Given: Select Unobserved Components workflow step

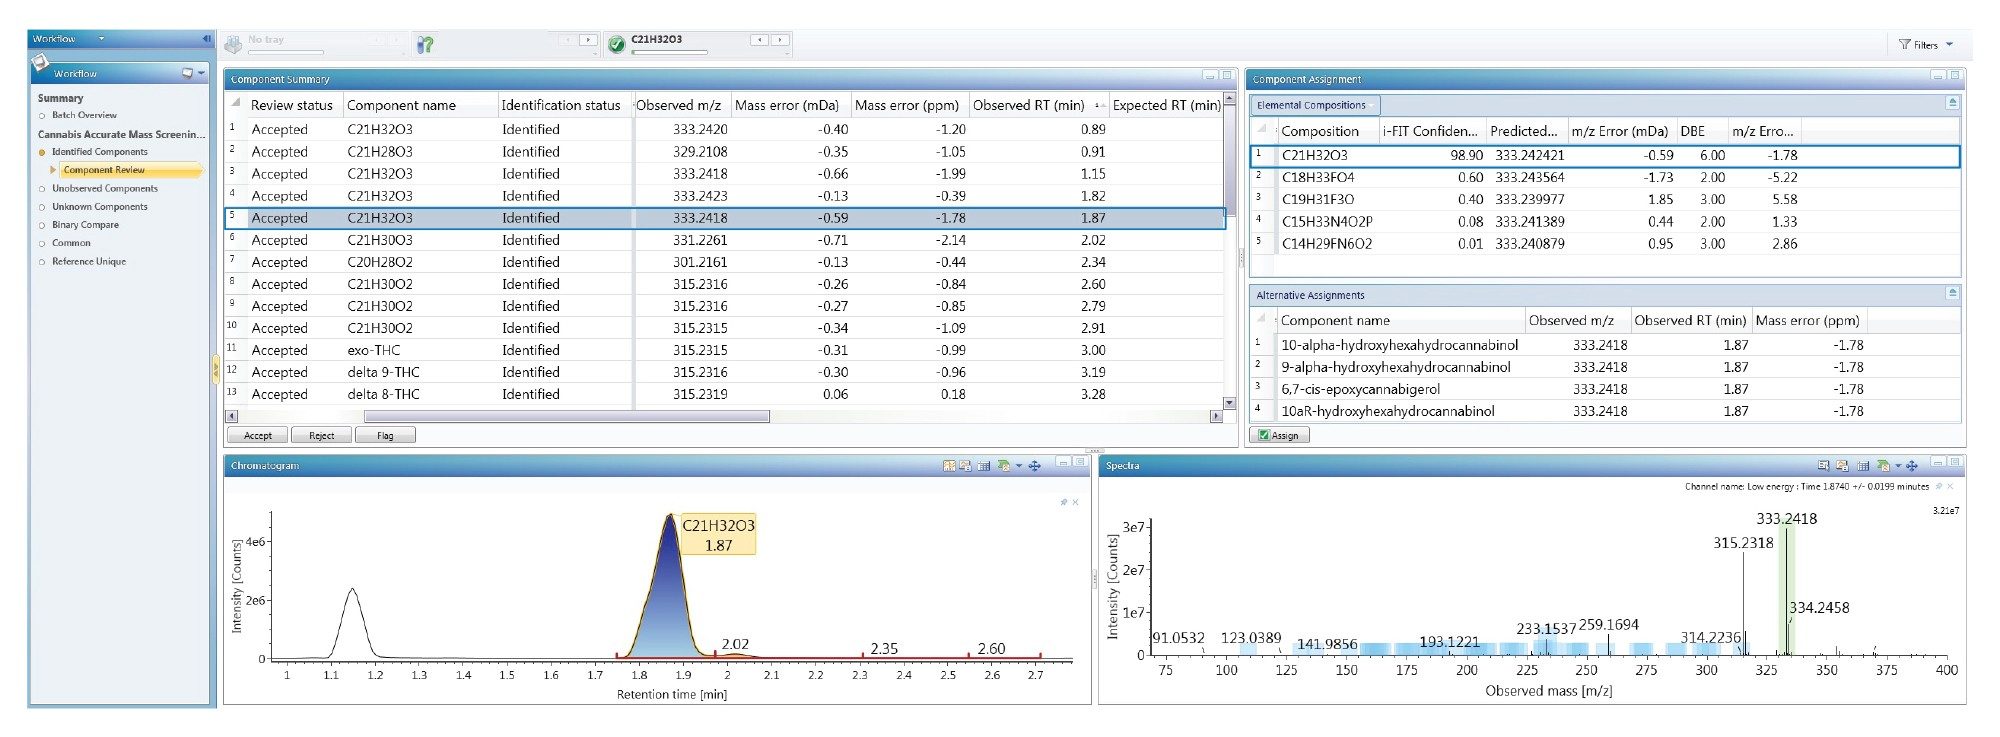Looking at the screenshot, I should 105,188.
